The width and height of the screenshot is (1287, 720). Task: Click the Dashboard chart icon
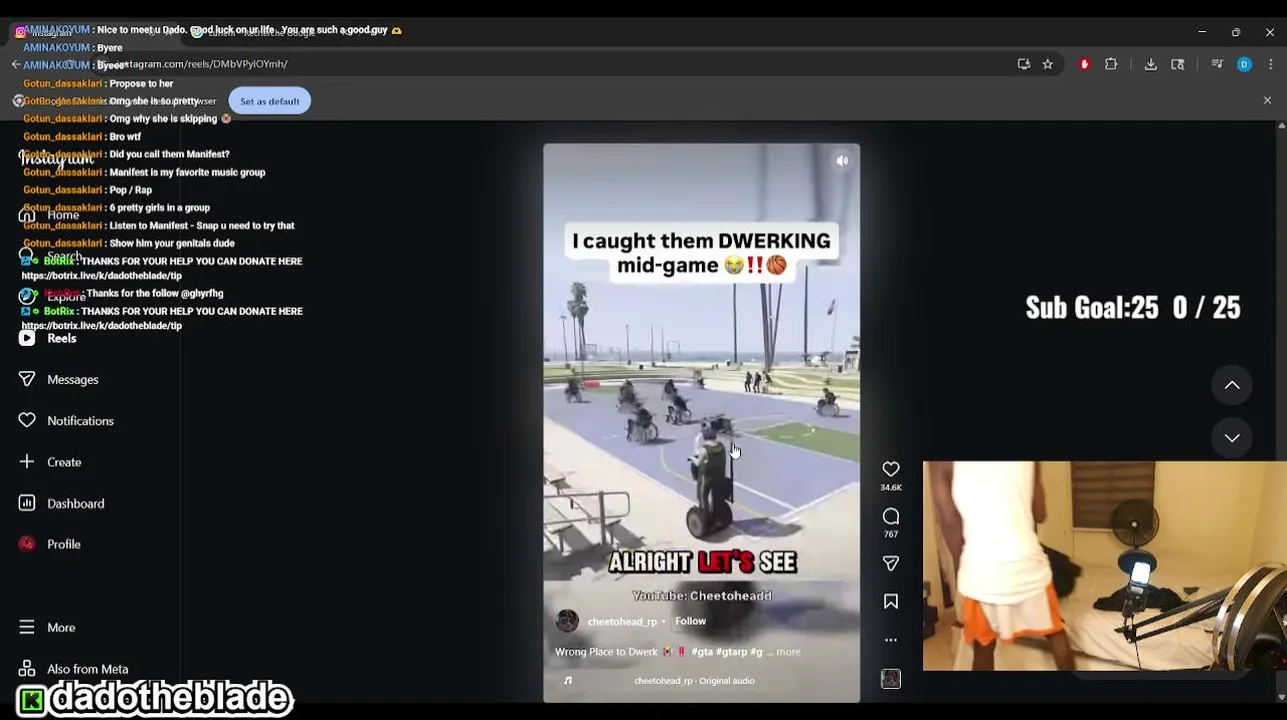pos(27,503)
